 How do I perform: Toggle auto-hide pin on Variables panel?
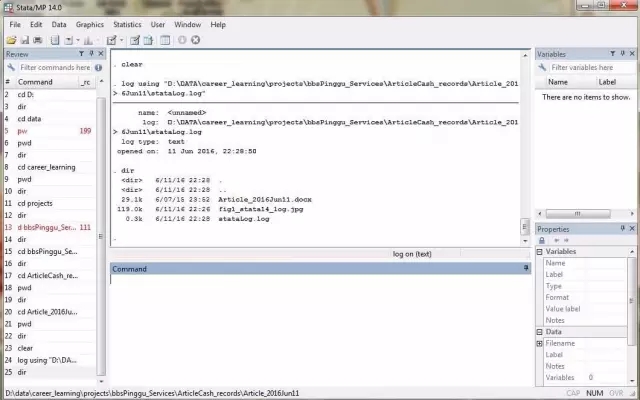[623, 53]
